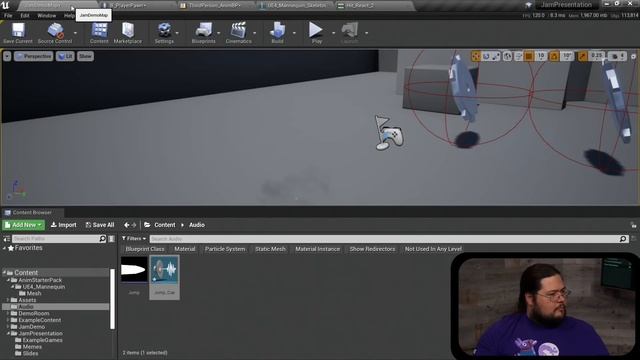640x360 pixels.
Task: Select the ExampleContent folder
Action: point(40,320)
